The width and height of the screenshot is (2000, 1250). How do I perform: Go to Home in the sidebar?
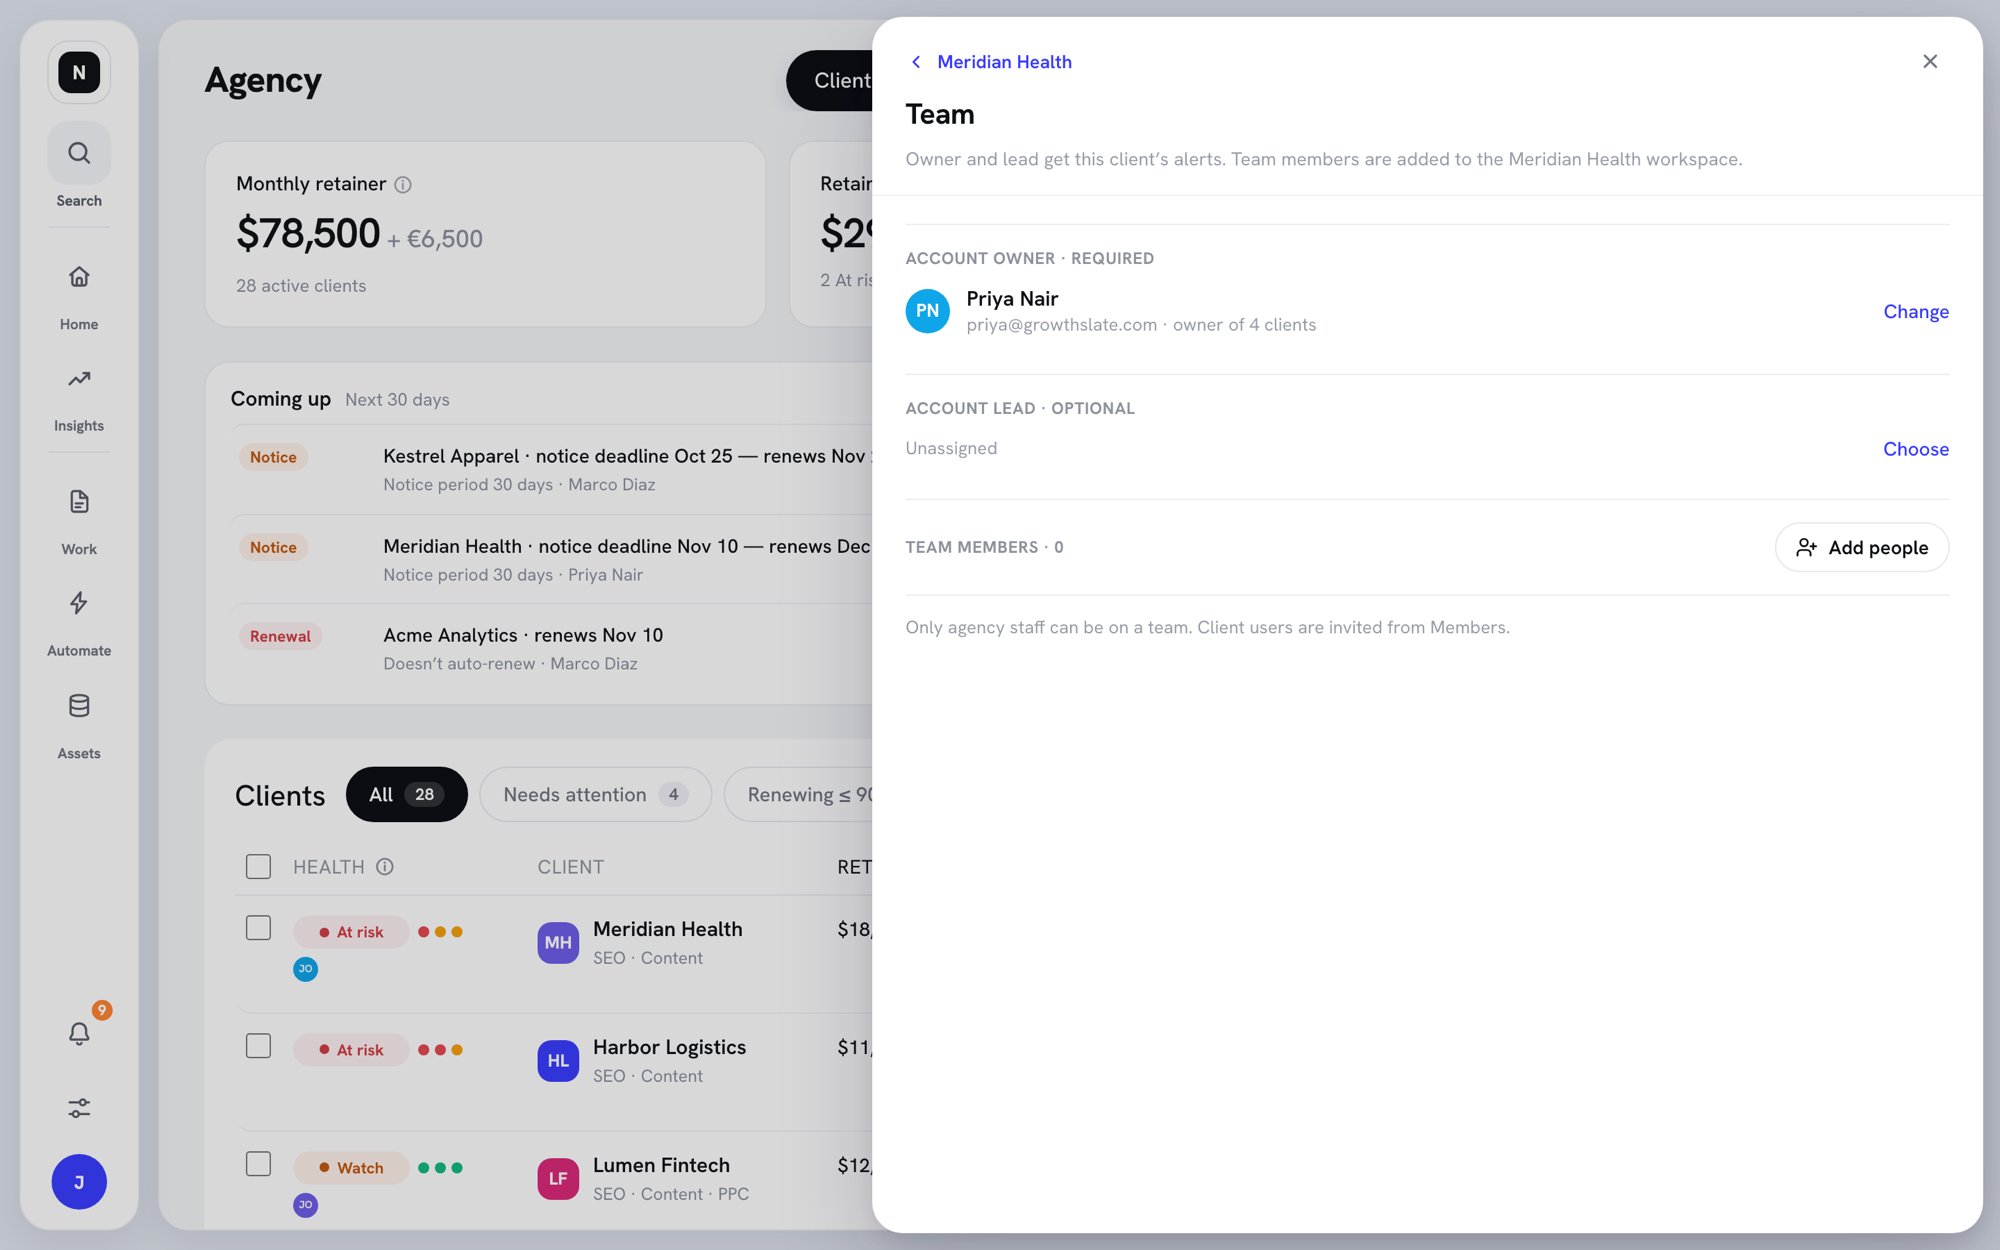click(79, 296)
